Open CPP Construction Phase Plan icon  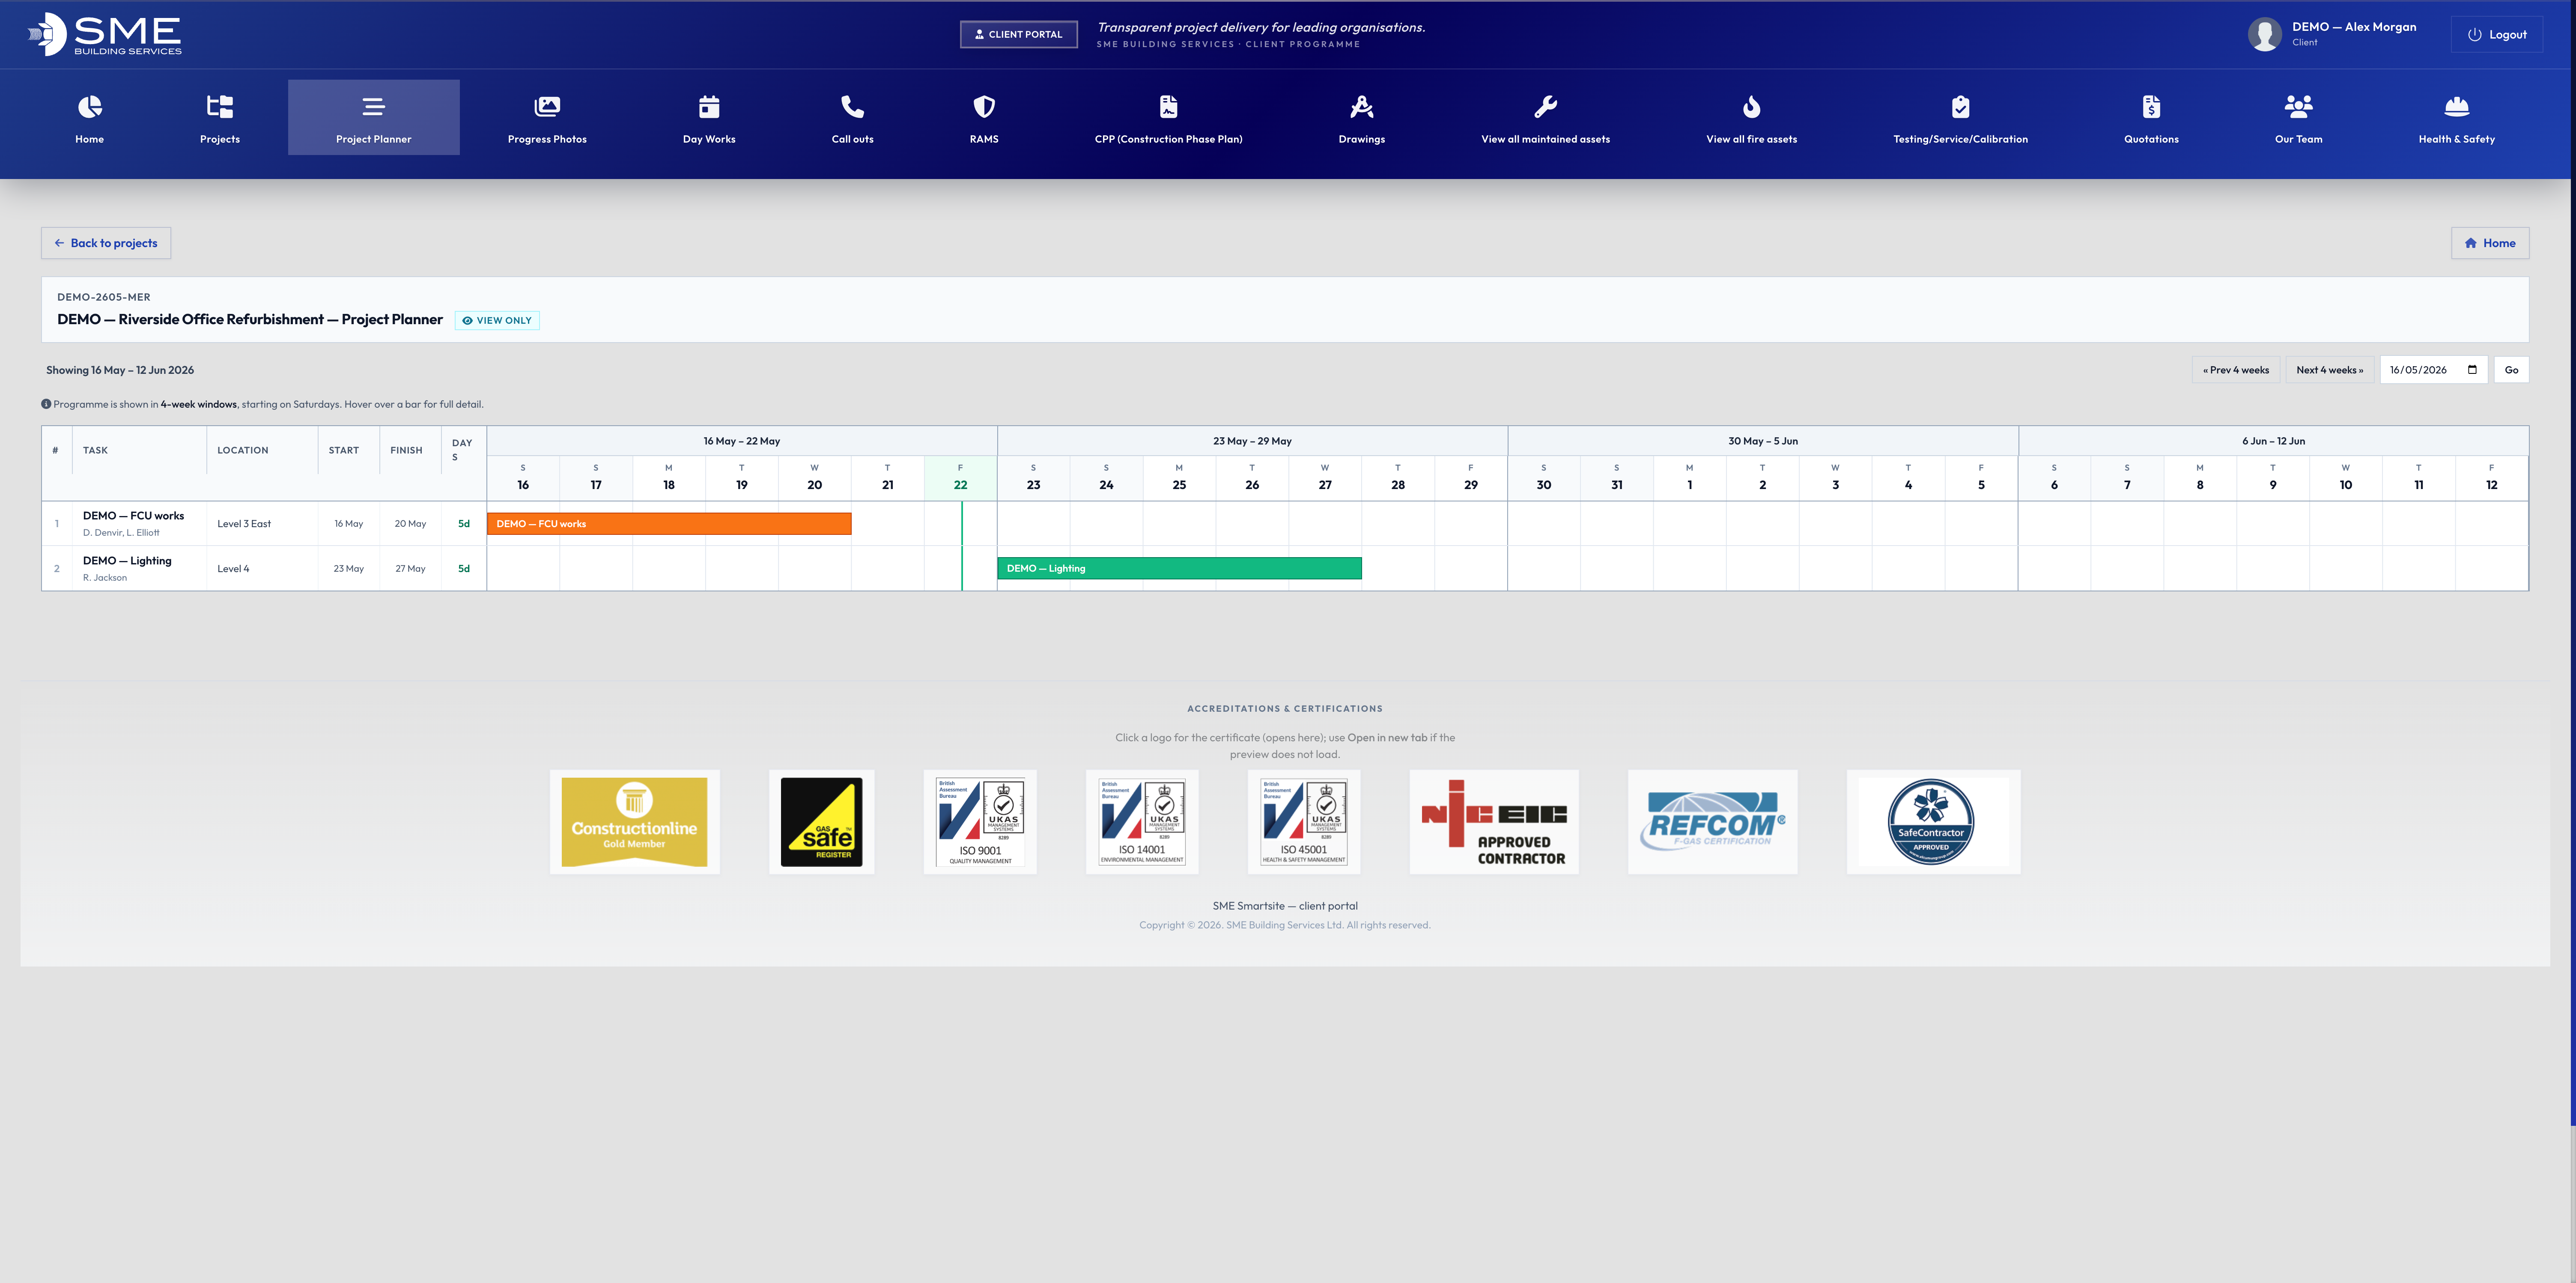coord(1168,106)
